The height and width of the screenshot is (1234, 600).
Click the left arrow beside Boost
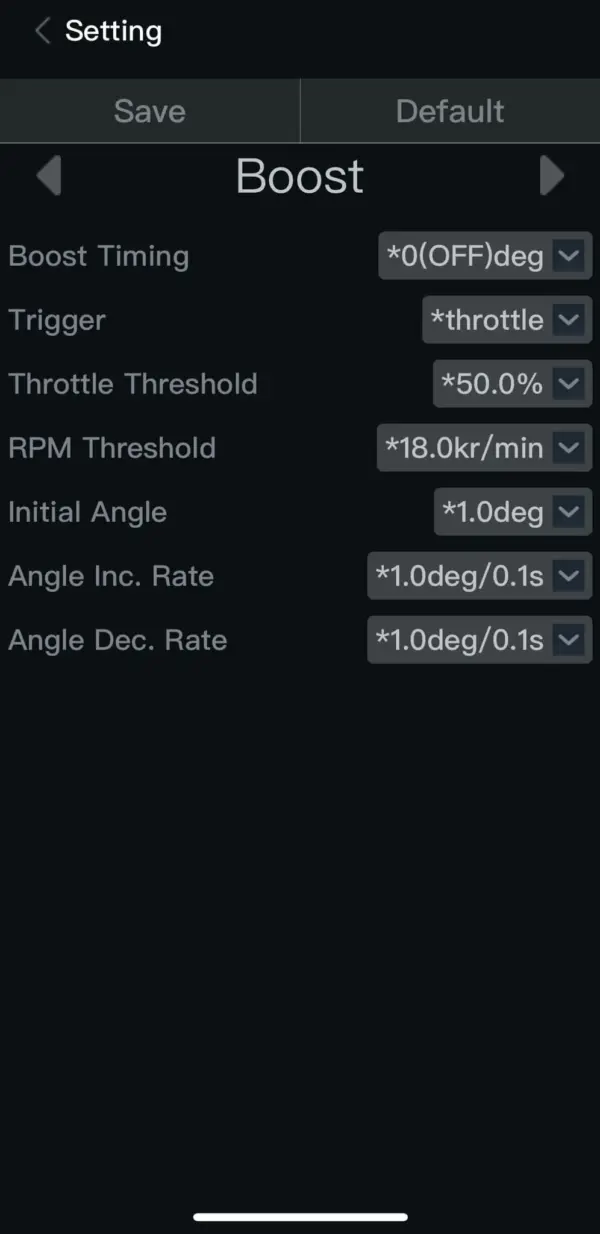tap(48, 175)
